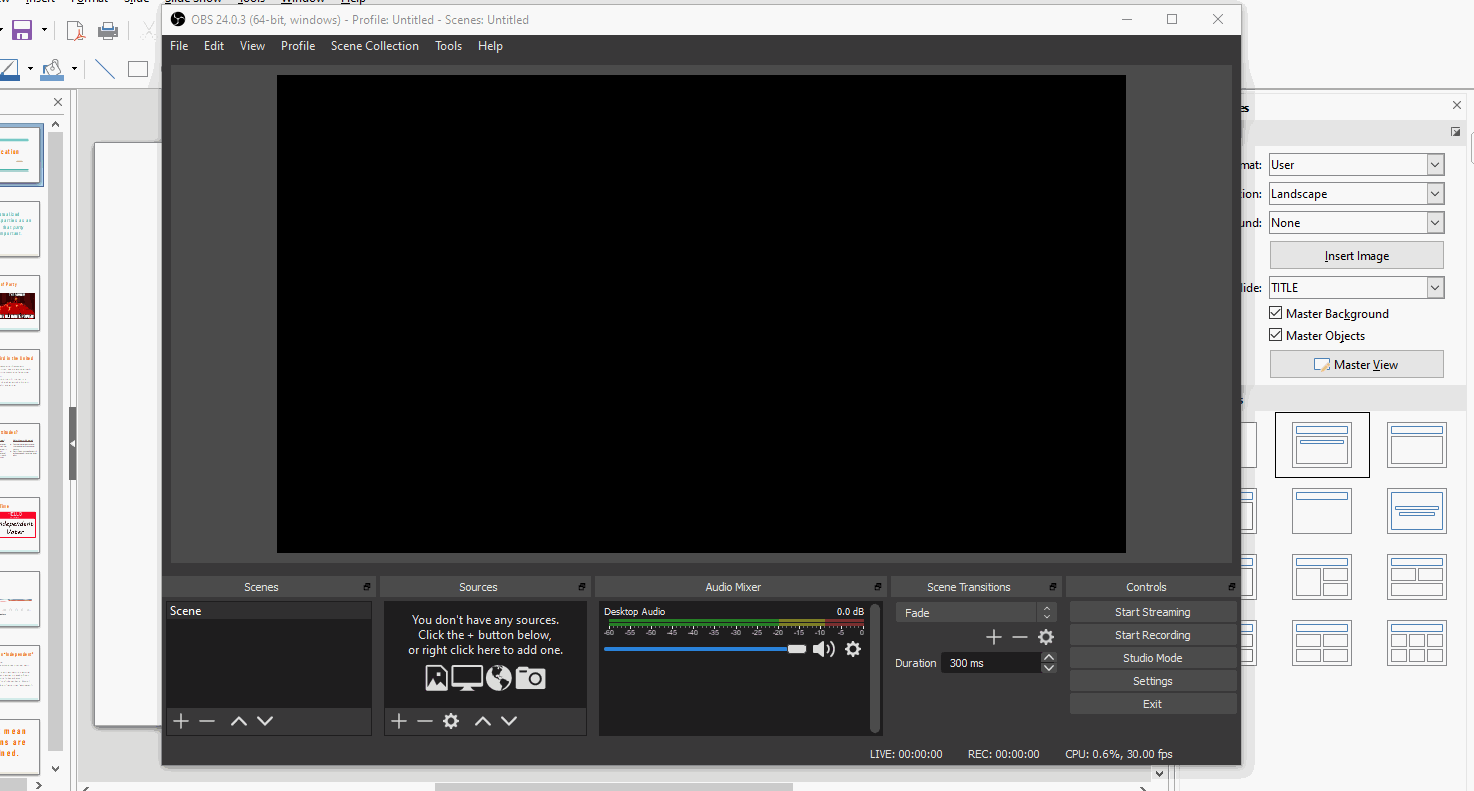
Task: Open the View menu in OBS
Action: (252, 46)
